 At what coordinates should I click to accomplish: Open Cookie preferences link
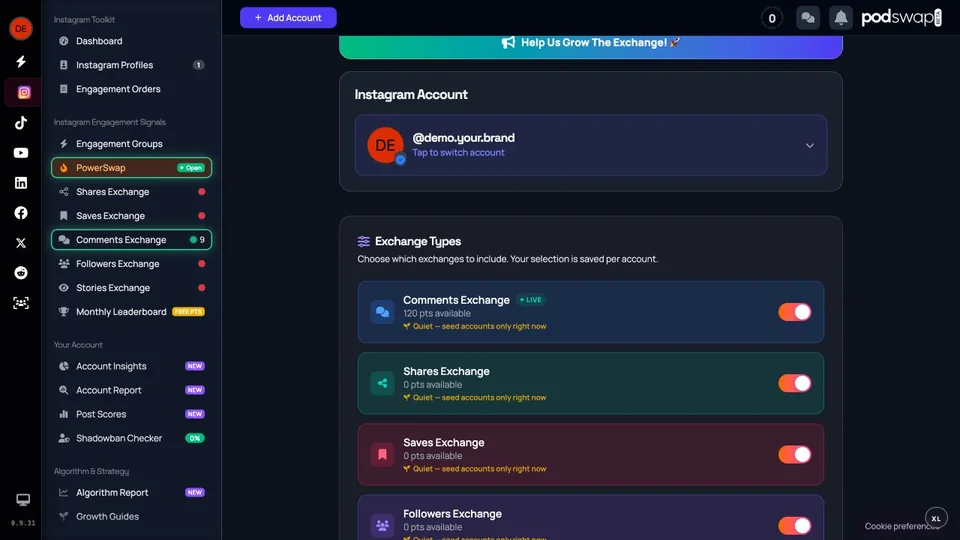901,526
